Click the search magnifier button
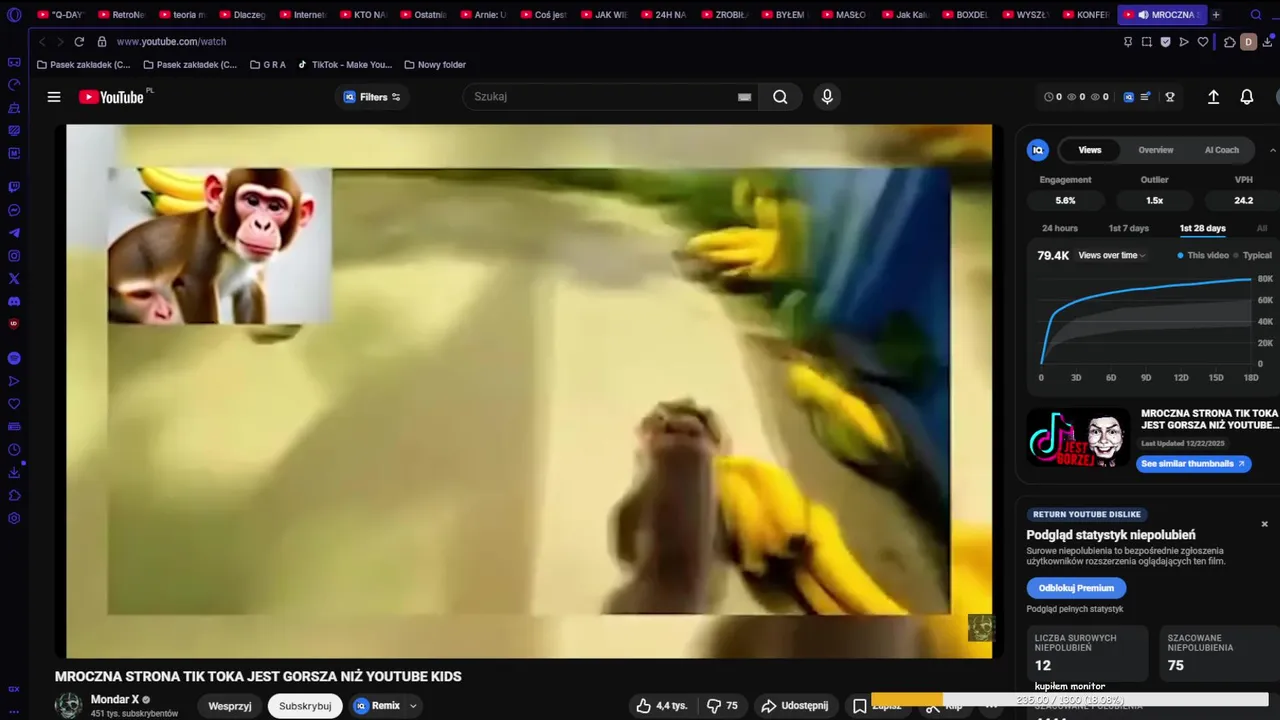The height and width of the screenshot is (720, 1280). (780, 97)
